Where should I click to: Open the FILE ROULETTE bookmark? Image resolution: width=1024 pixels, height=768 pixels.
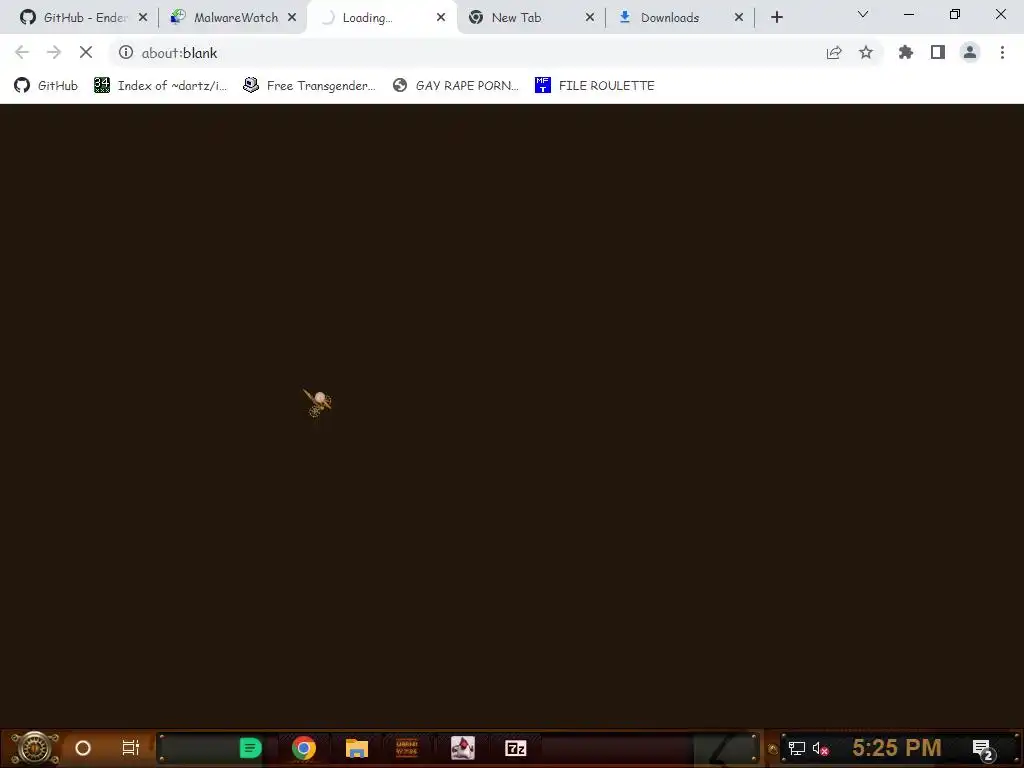595,86
